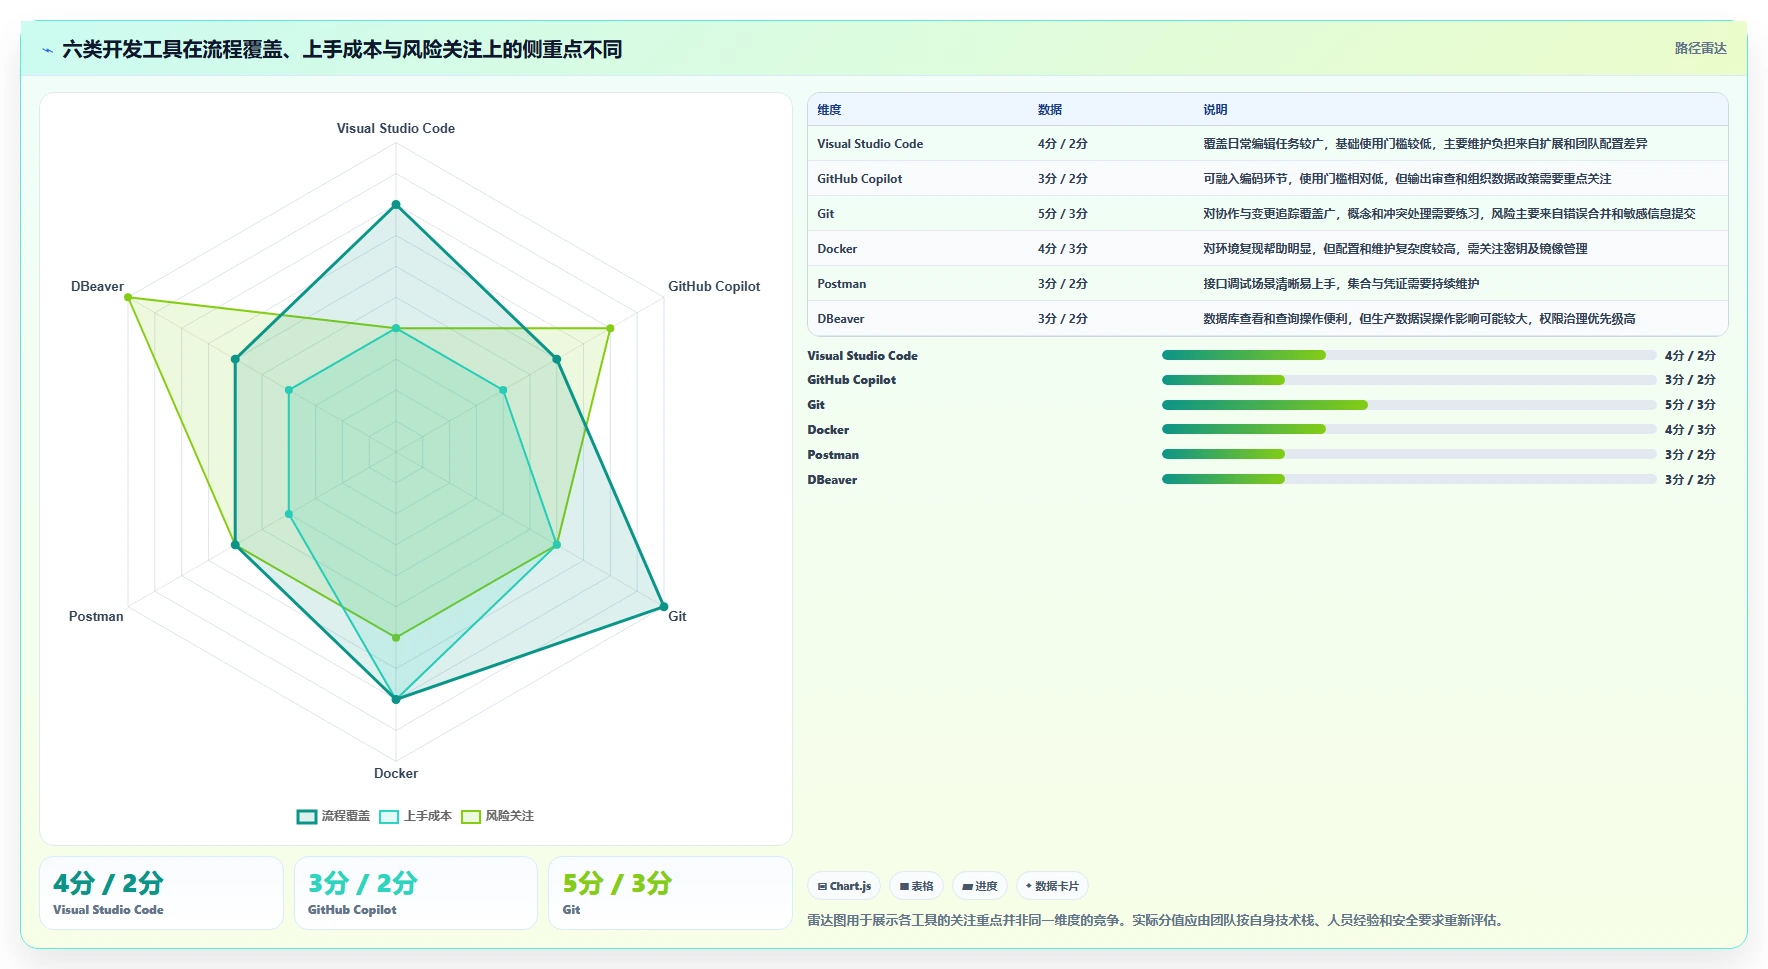Click the Chart.js tag icon
The image size is (1768, 969).
pos(822,886)
